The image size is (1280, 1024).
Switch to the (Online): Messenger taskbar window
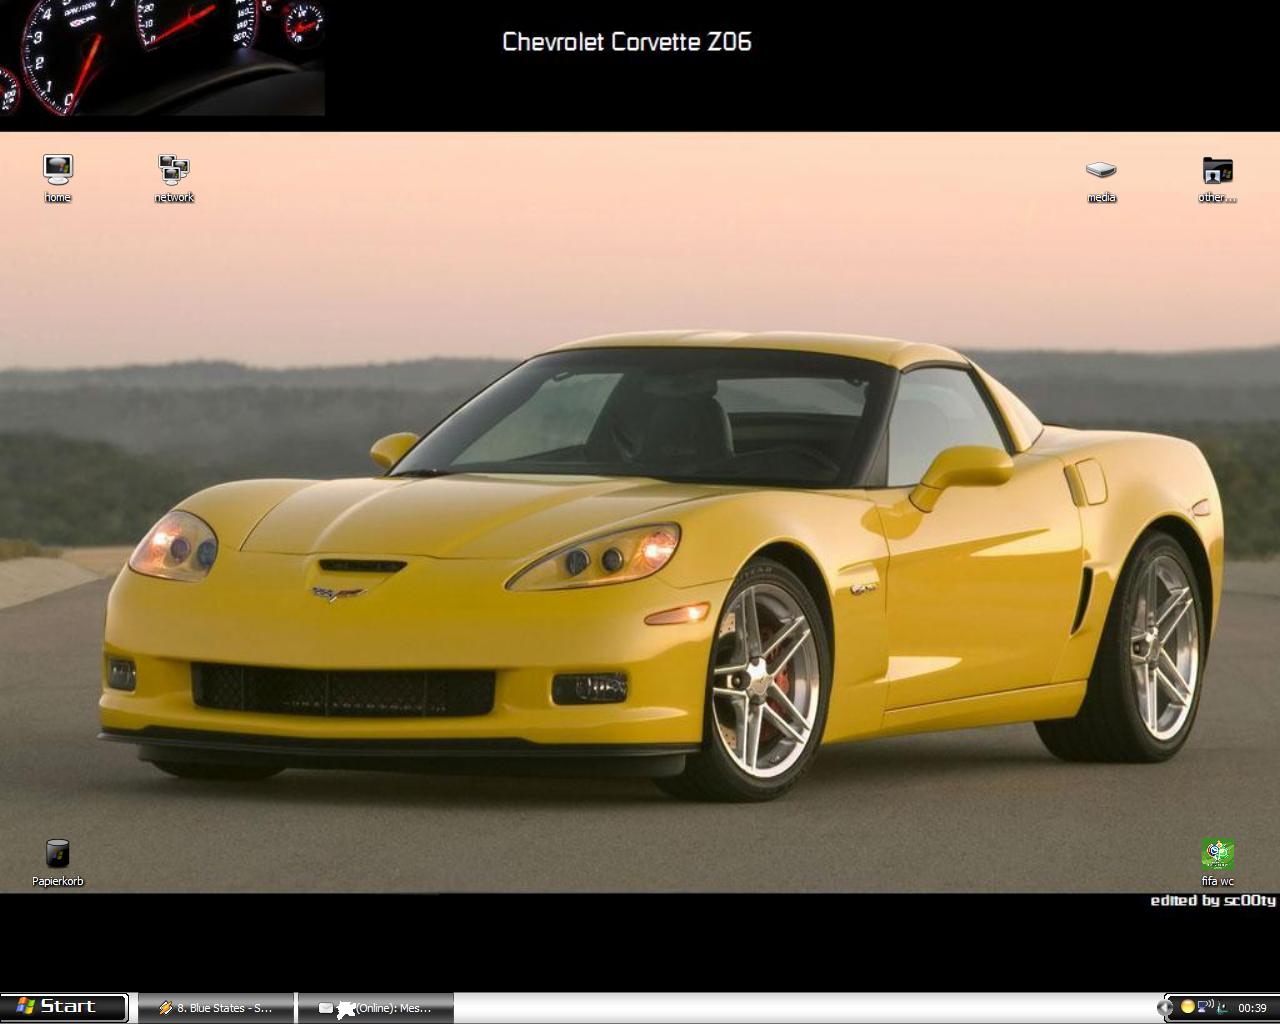click(376, 1008)
